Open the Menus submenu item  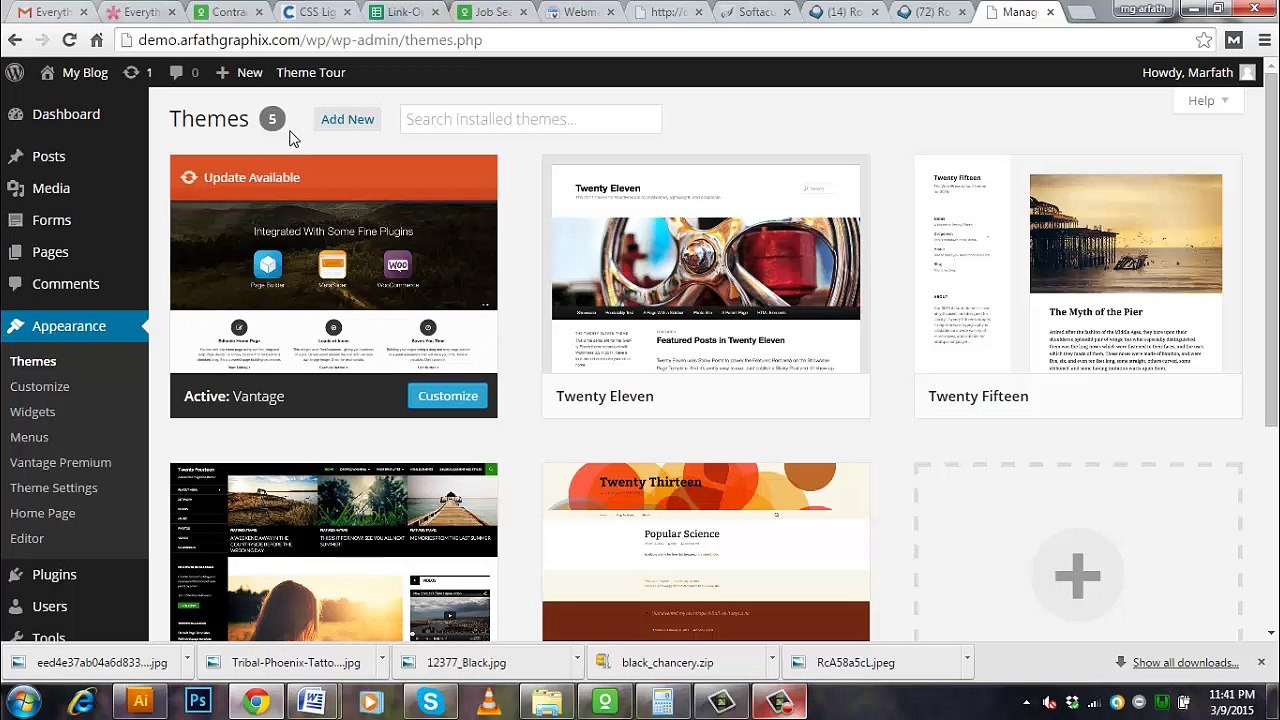[x=29, y=437]
